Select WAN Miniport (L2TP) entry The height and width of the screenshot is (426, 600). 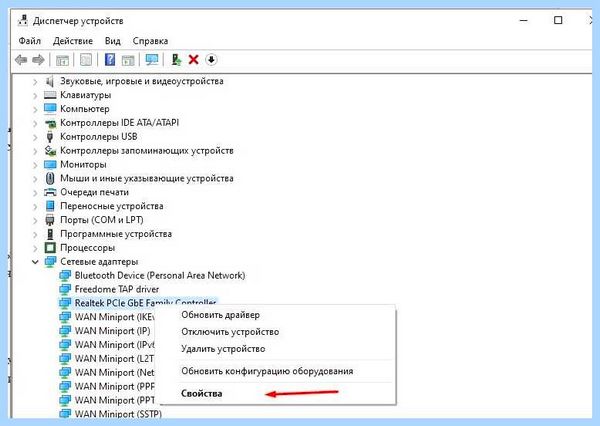(114, 359)
